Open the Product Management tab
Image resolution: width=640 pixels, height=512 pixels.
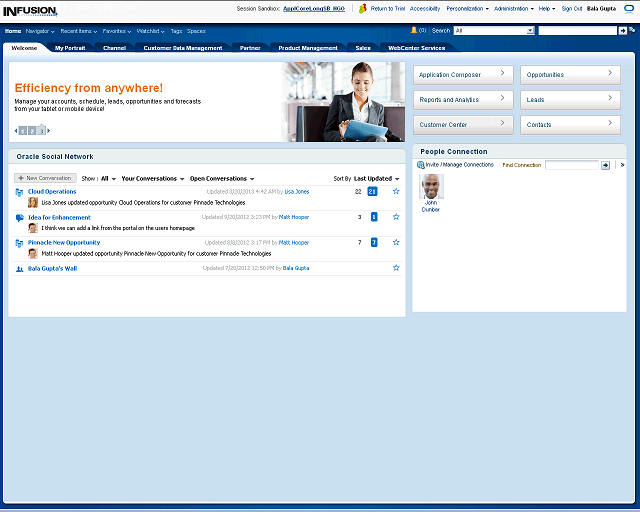pos(308,48)
